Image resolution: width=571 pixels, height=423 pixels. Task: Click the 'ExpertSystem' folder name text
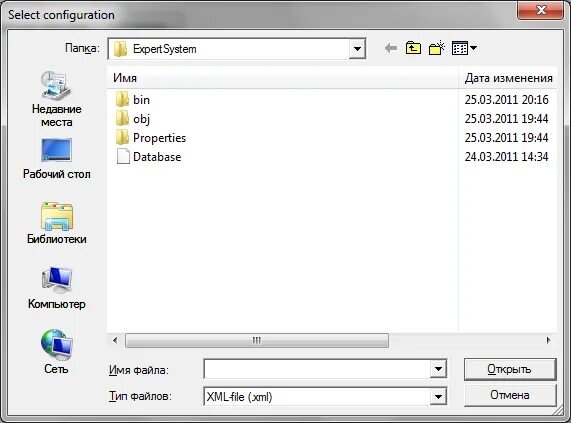(165, 49)
